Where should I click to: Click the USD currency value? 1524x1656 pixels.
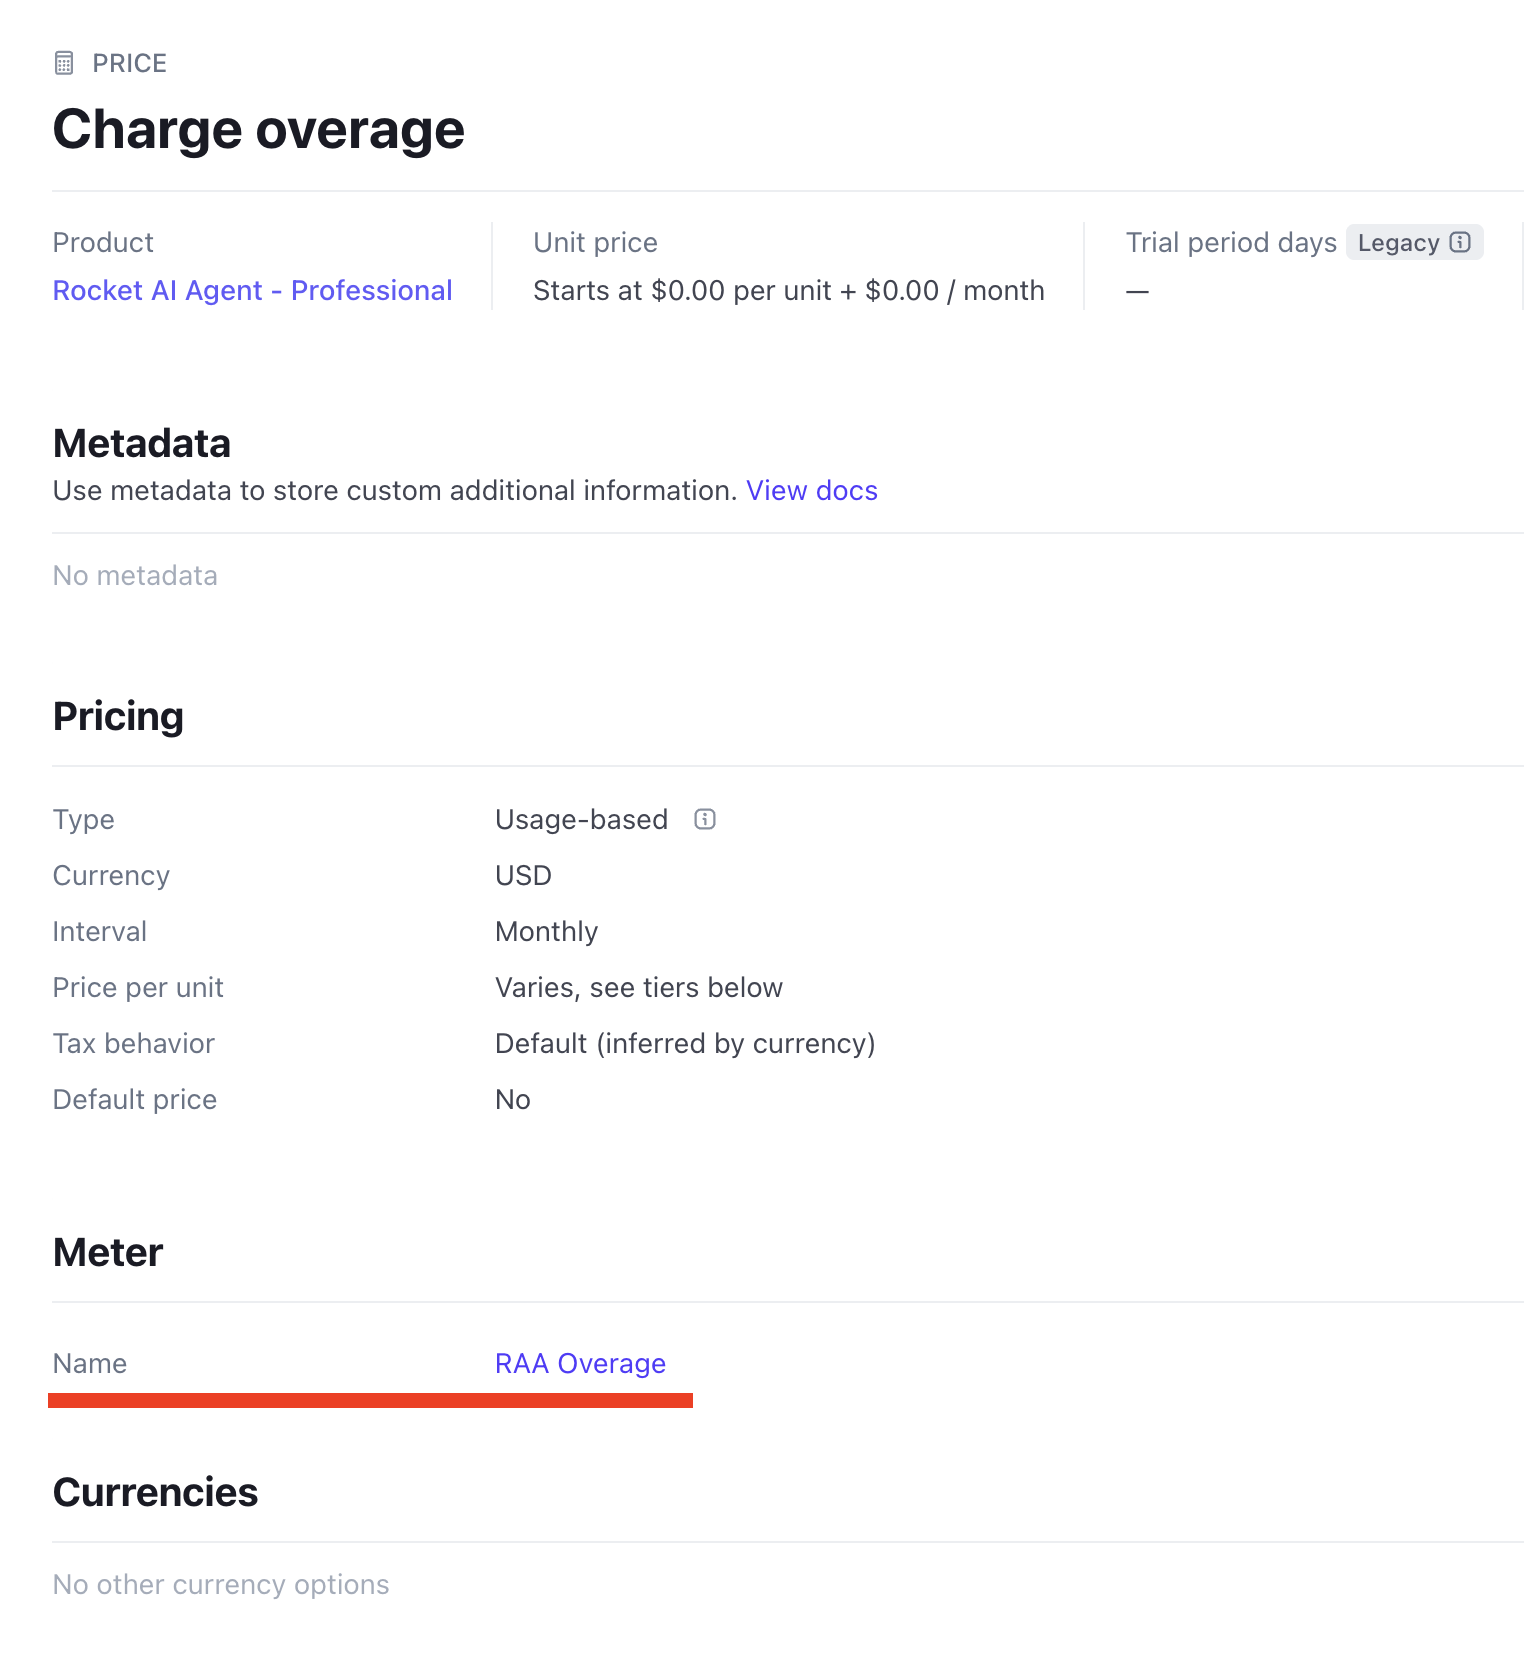[523, 875]
